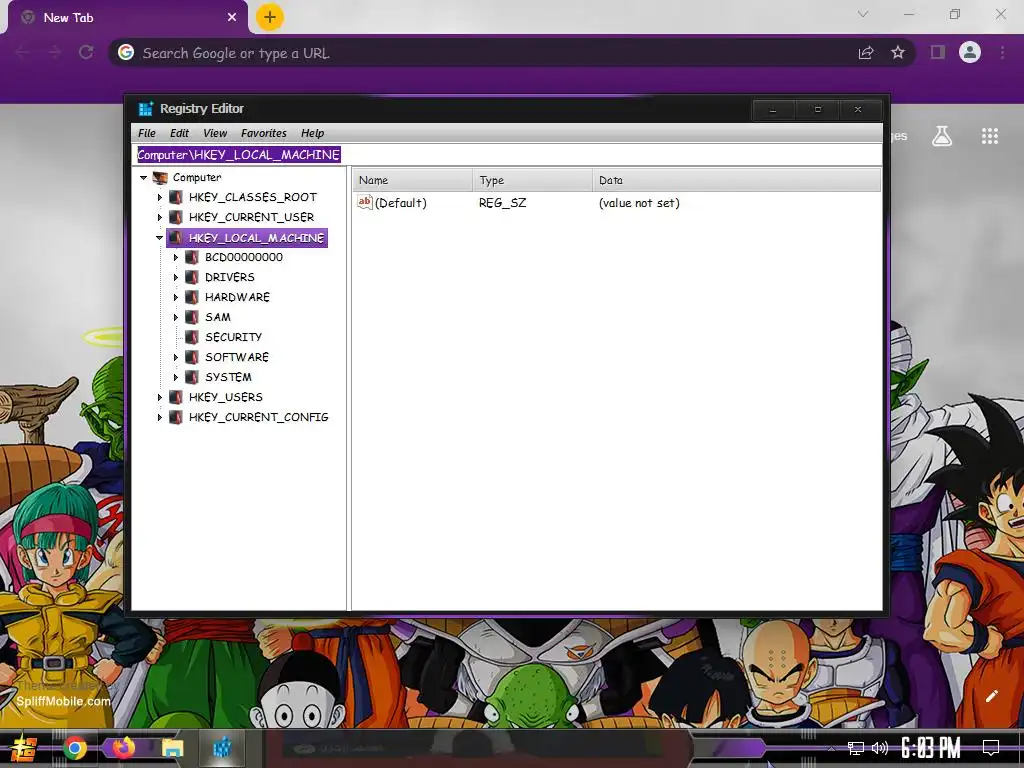1024x768 pixels.
Task: Click the HKEY_LOCAL_MACHINE key icon
Action: pyautogui.click(x=176, y=238)
